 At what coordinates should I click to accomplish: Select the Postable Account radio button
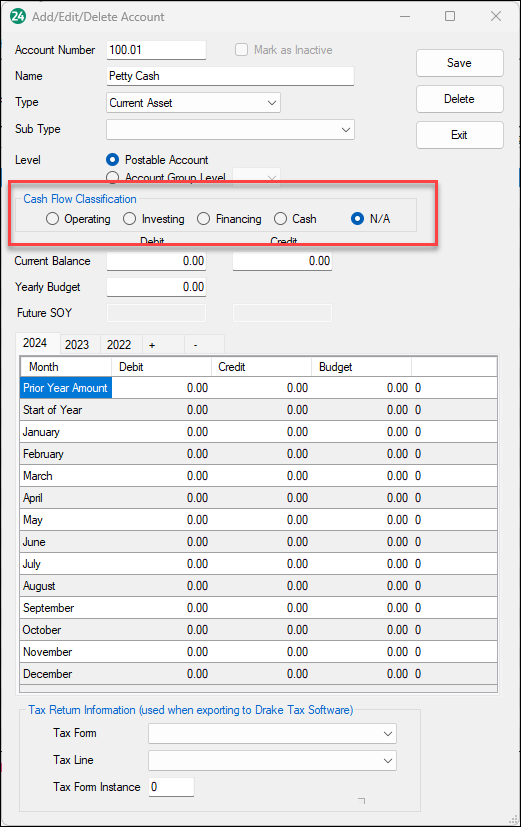[112, 159]
